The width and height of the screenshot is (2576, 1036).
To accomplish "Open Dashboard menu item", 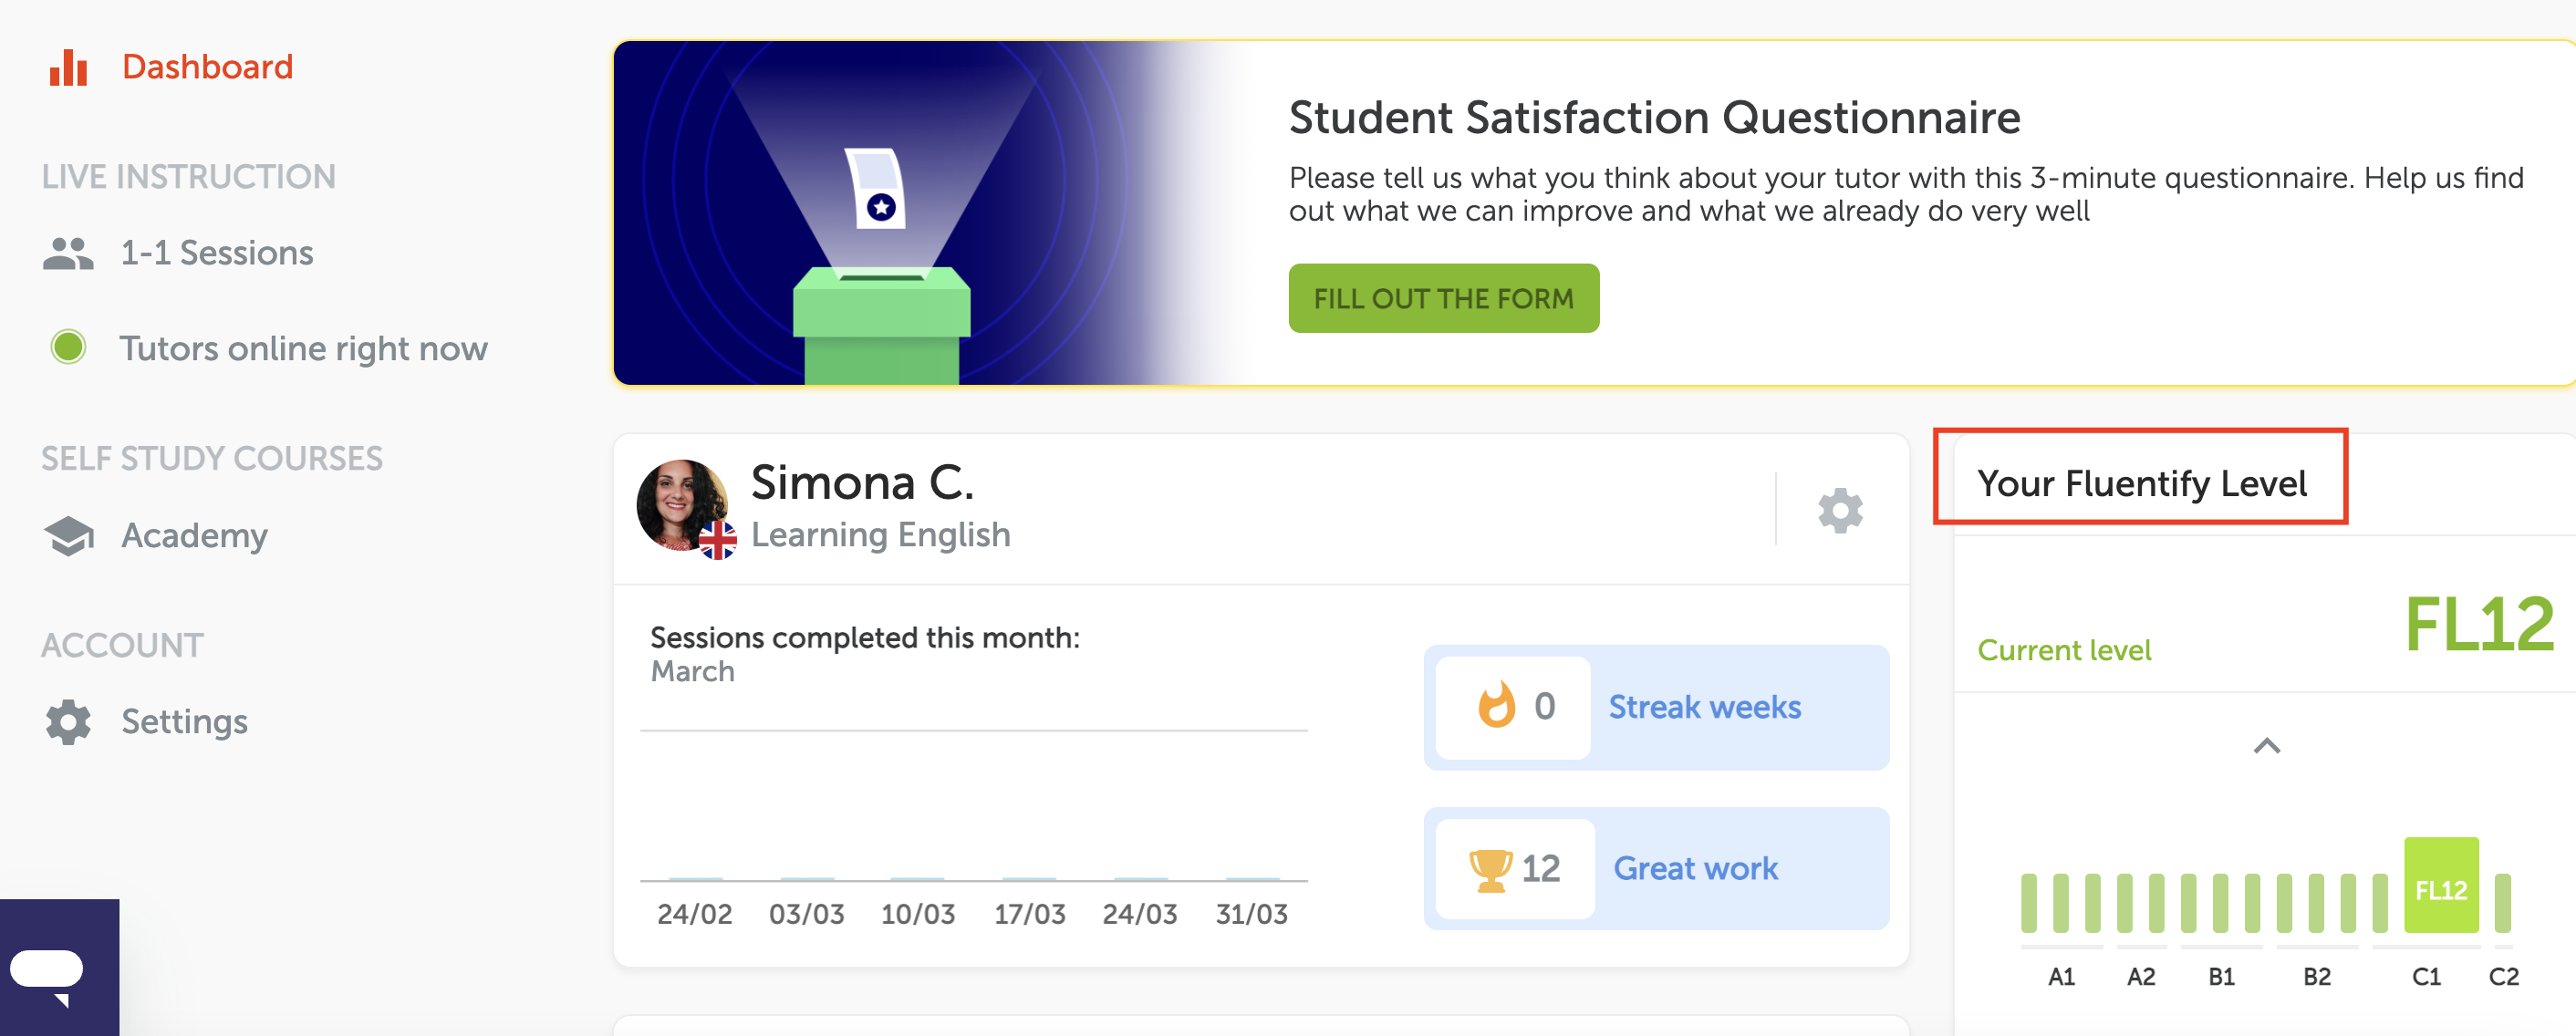I will (207, 67).
